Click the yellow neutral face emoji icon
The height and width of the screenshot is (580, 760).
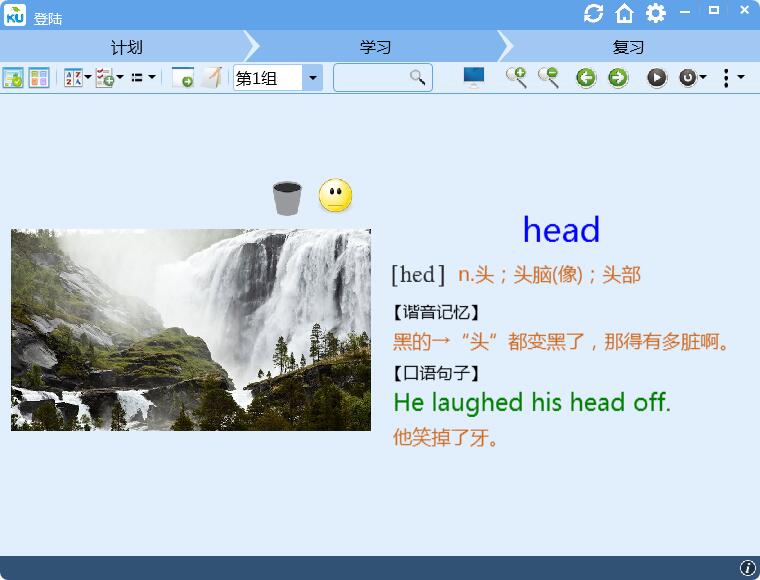click(335, 195)
